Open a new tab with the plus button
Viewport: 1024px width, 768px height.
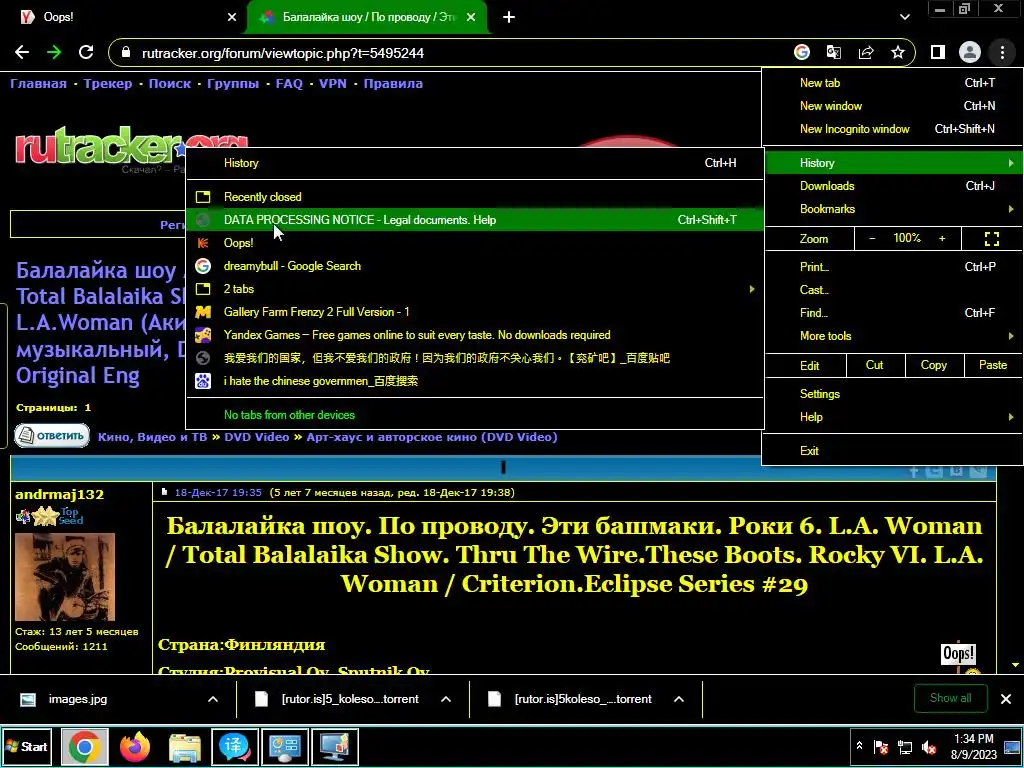pos(509,17)
